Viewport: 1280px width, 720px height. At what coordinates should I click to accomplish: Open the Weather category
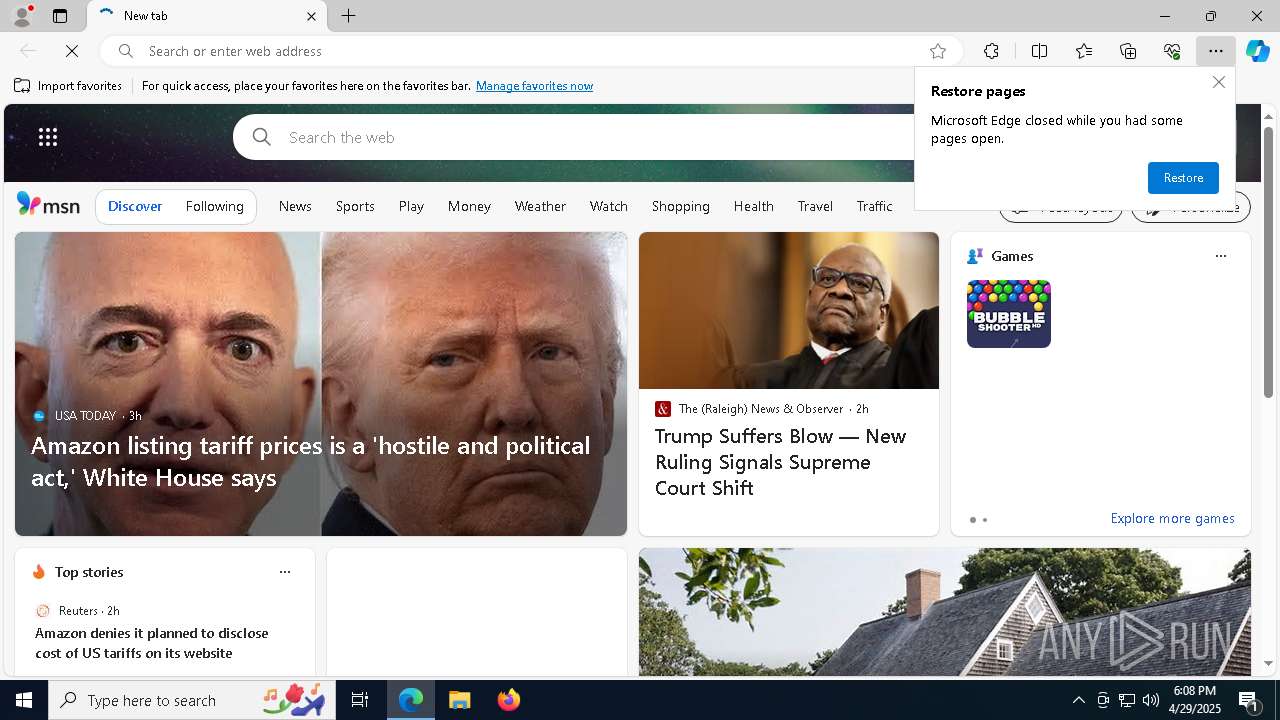pyautogui.click(x=540, y=206)
